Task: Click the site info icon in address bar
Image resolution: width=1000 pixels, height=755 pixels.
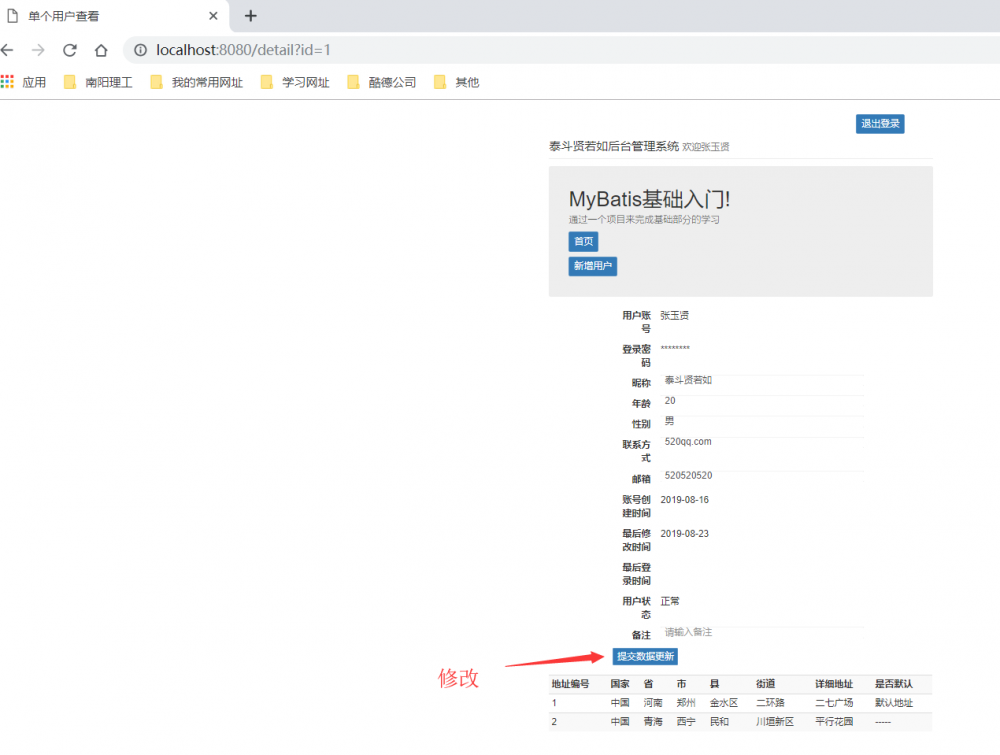Action: 139,50
